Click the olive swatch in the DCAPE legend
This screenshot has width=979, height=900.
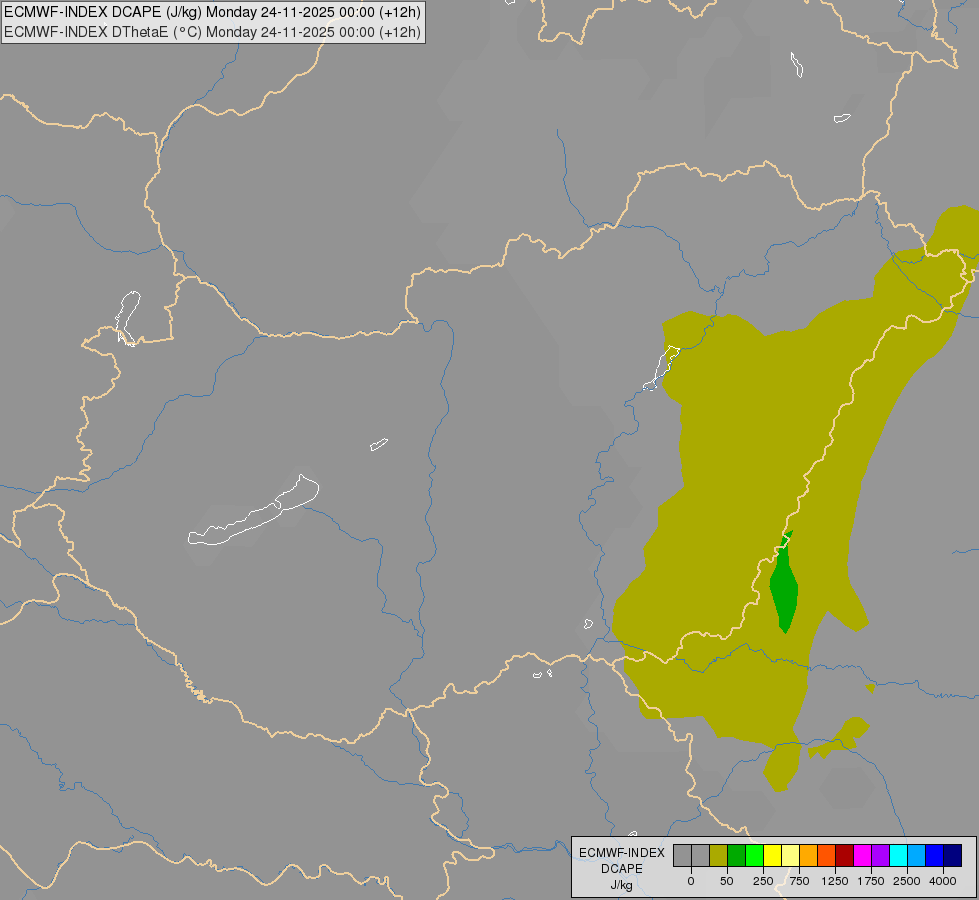point(718,856)
